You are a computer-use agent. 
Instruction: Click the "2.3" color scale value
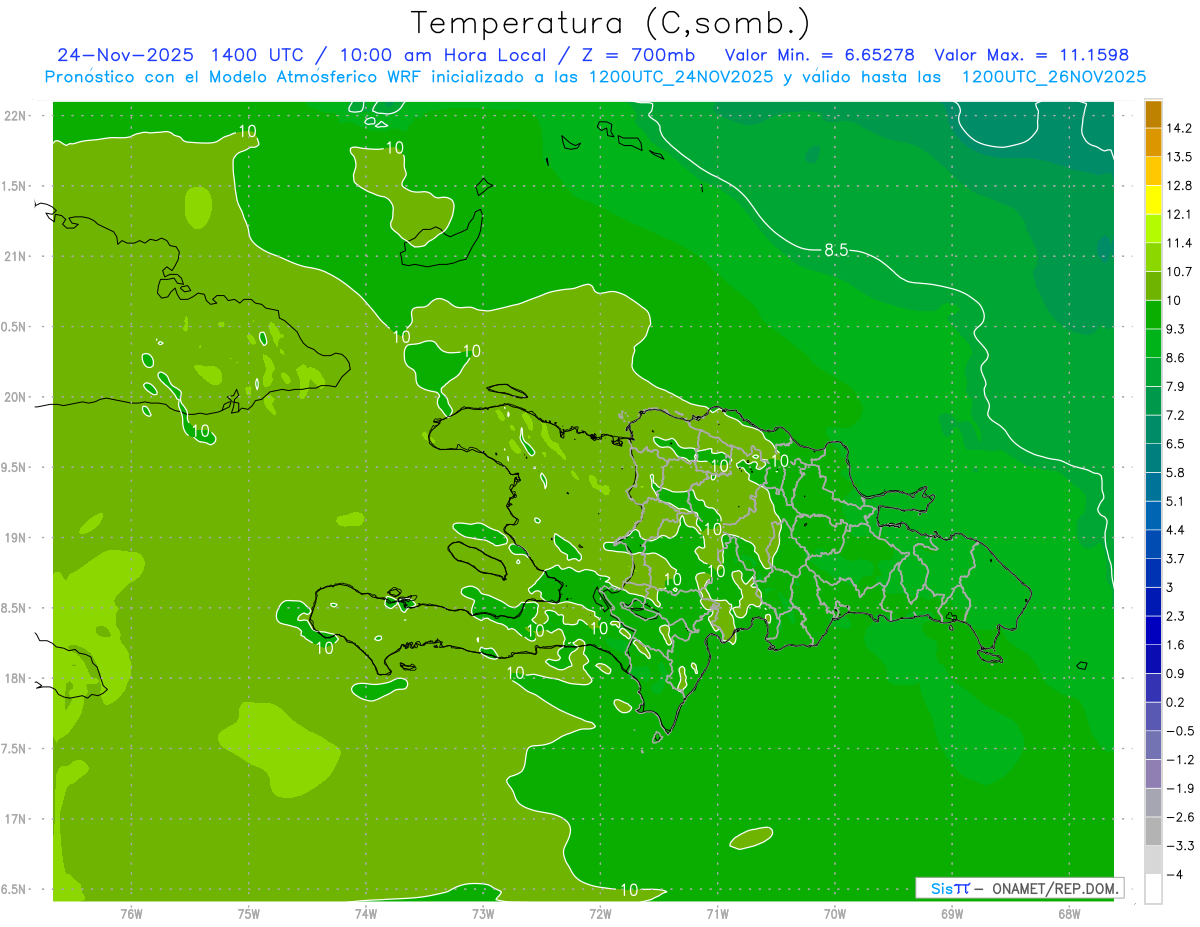1176,616
